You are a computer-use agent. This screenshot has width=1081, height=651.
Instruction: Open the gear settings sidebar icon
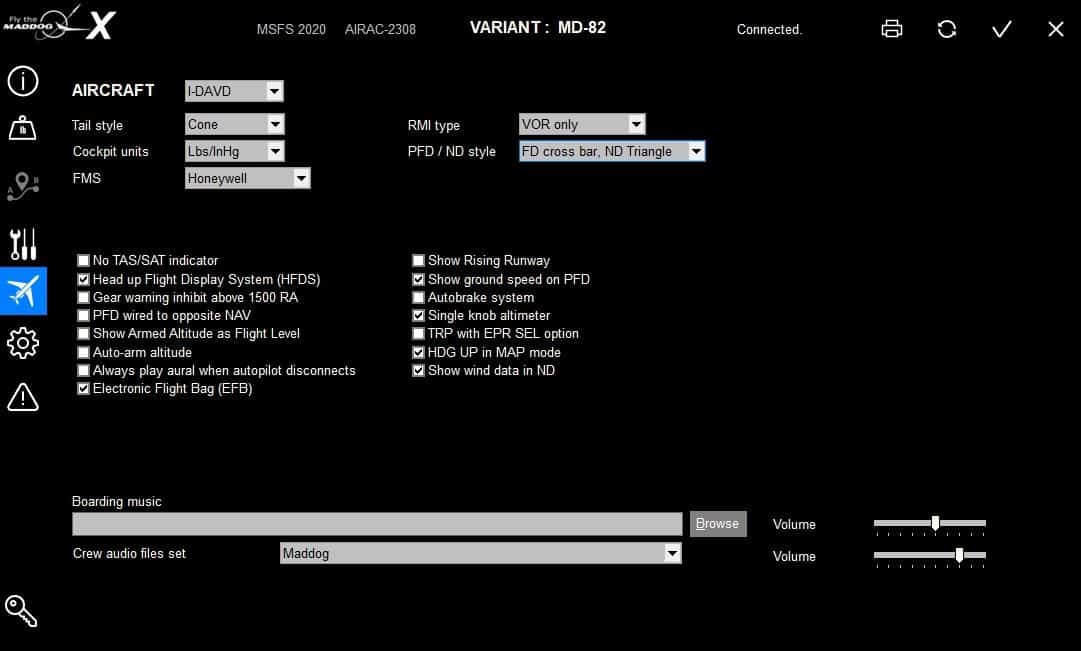(x=22, y=344)
